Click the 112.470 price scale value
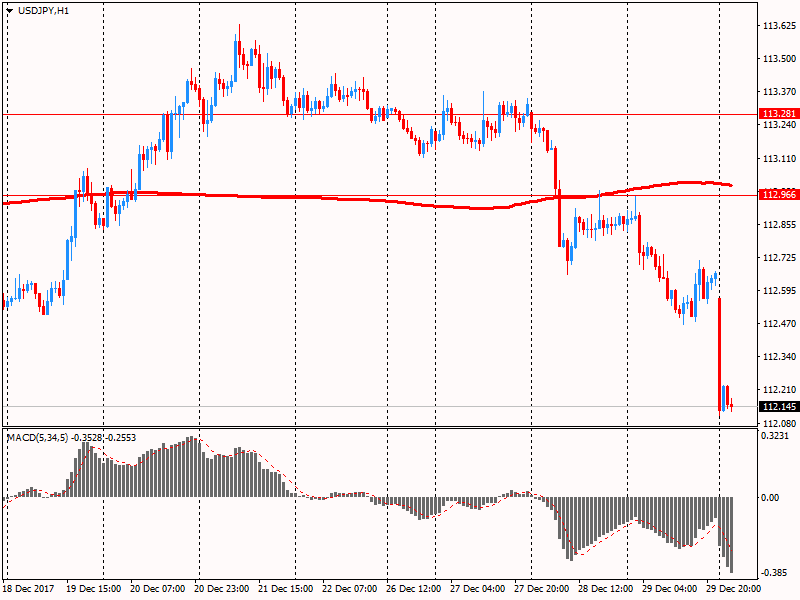Viewport: 800px width, 600px height. click(779, 323)
